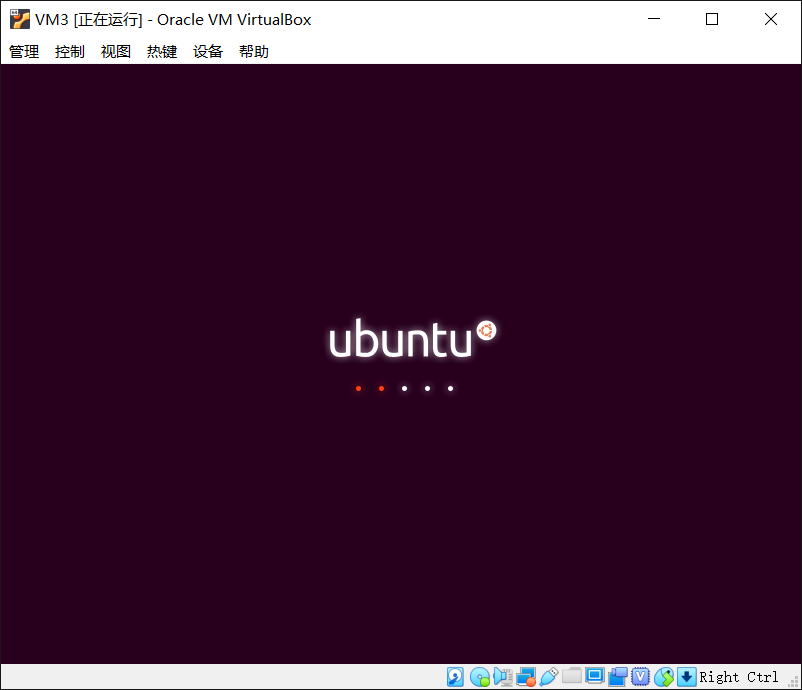The image size is (802, 690).
Task: Click the Right Ctrl host key label
Action: 739,677
